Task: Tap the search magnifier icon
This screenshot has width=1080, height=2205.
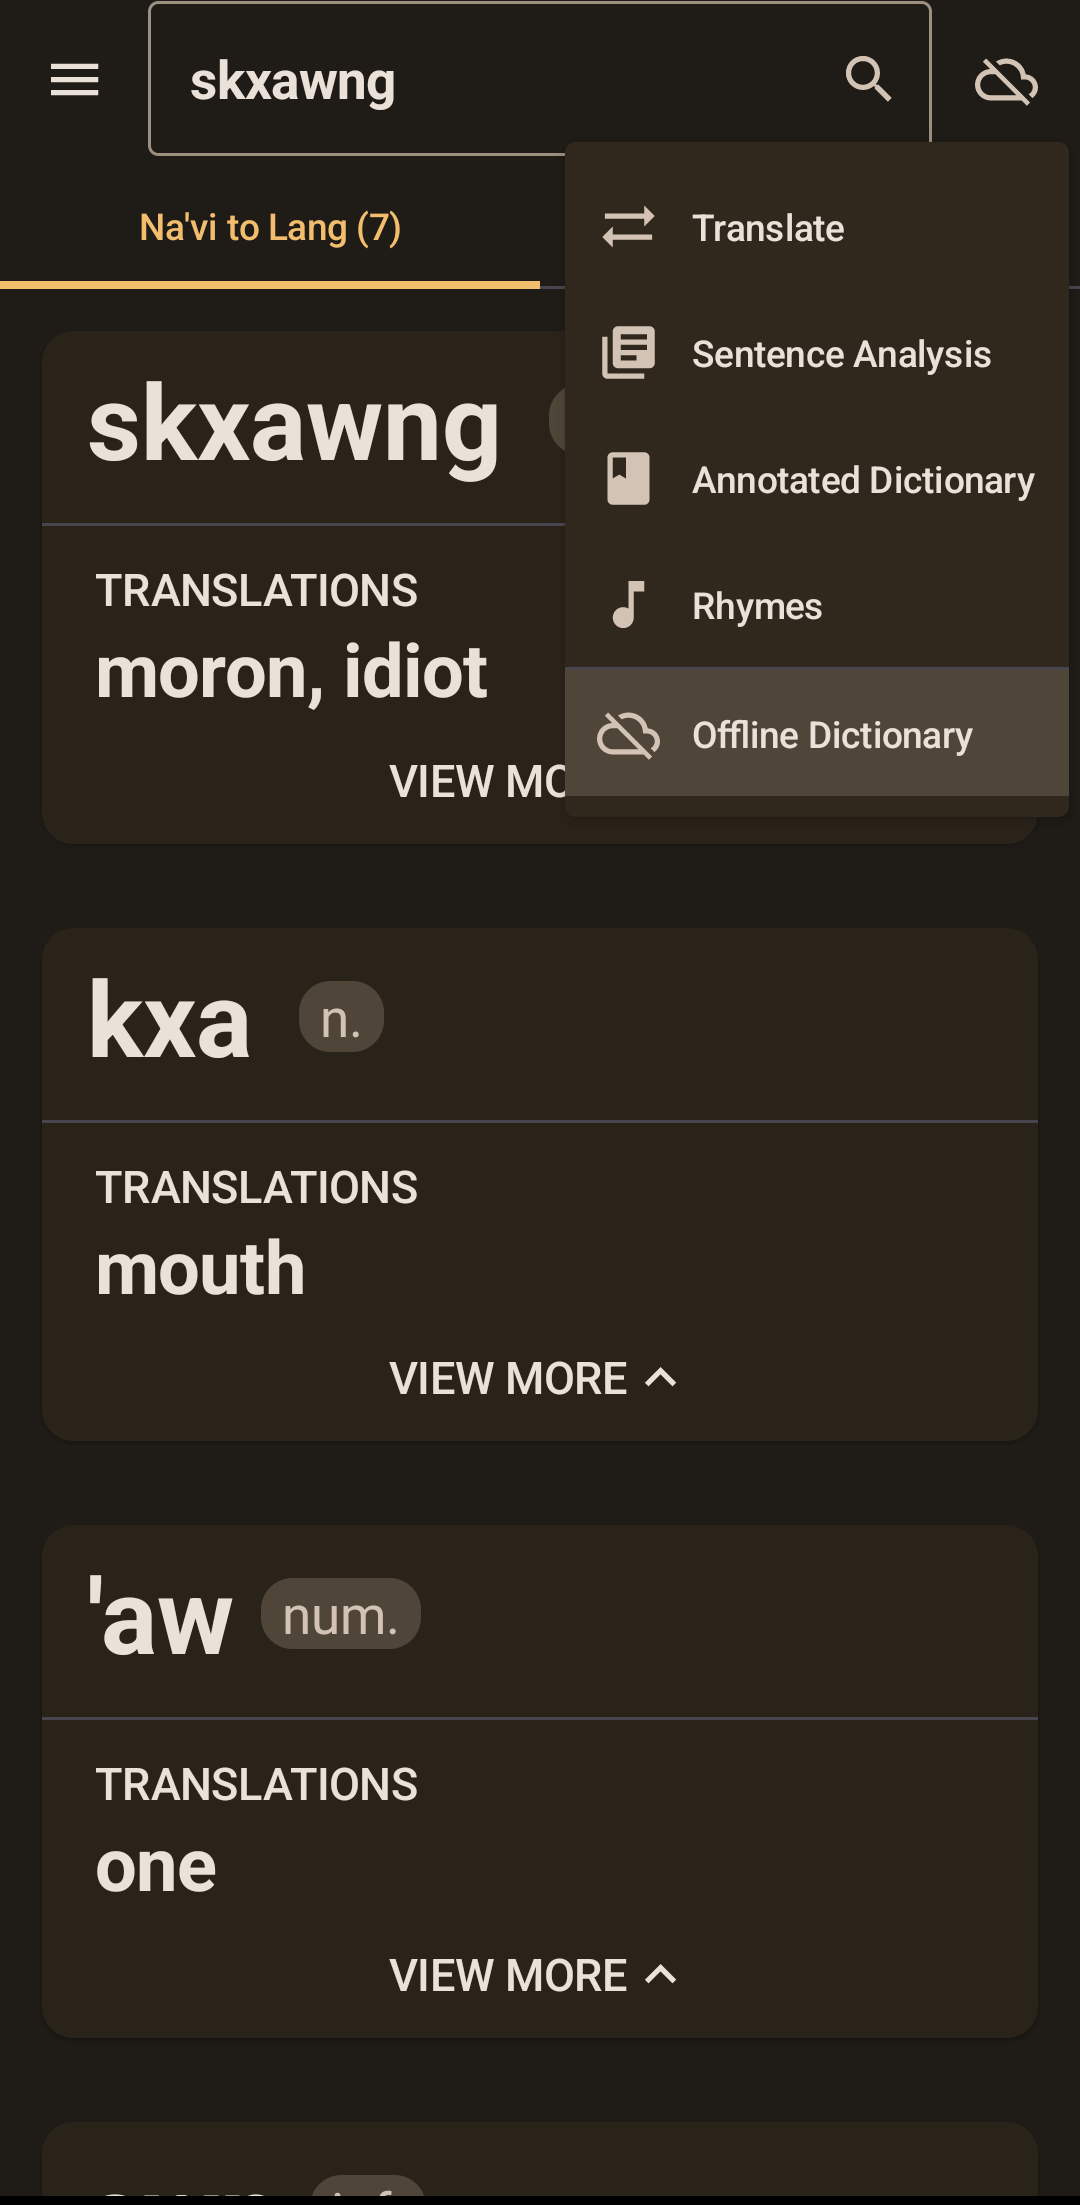Action: (868, 80)
